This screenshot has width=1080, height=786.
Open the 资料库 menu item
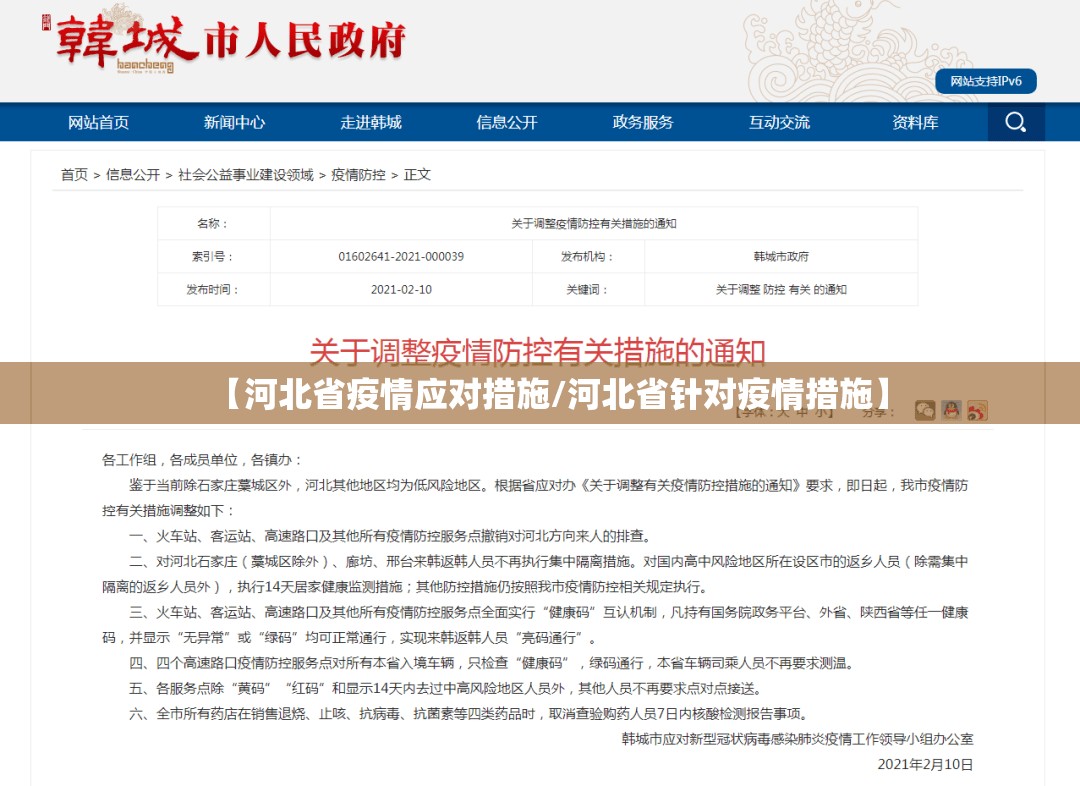915,122
